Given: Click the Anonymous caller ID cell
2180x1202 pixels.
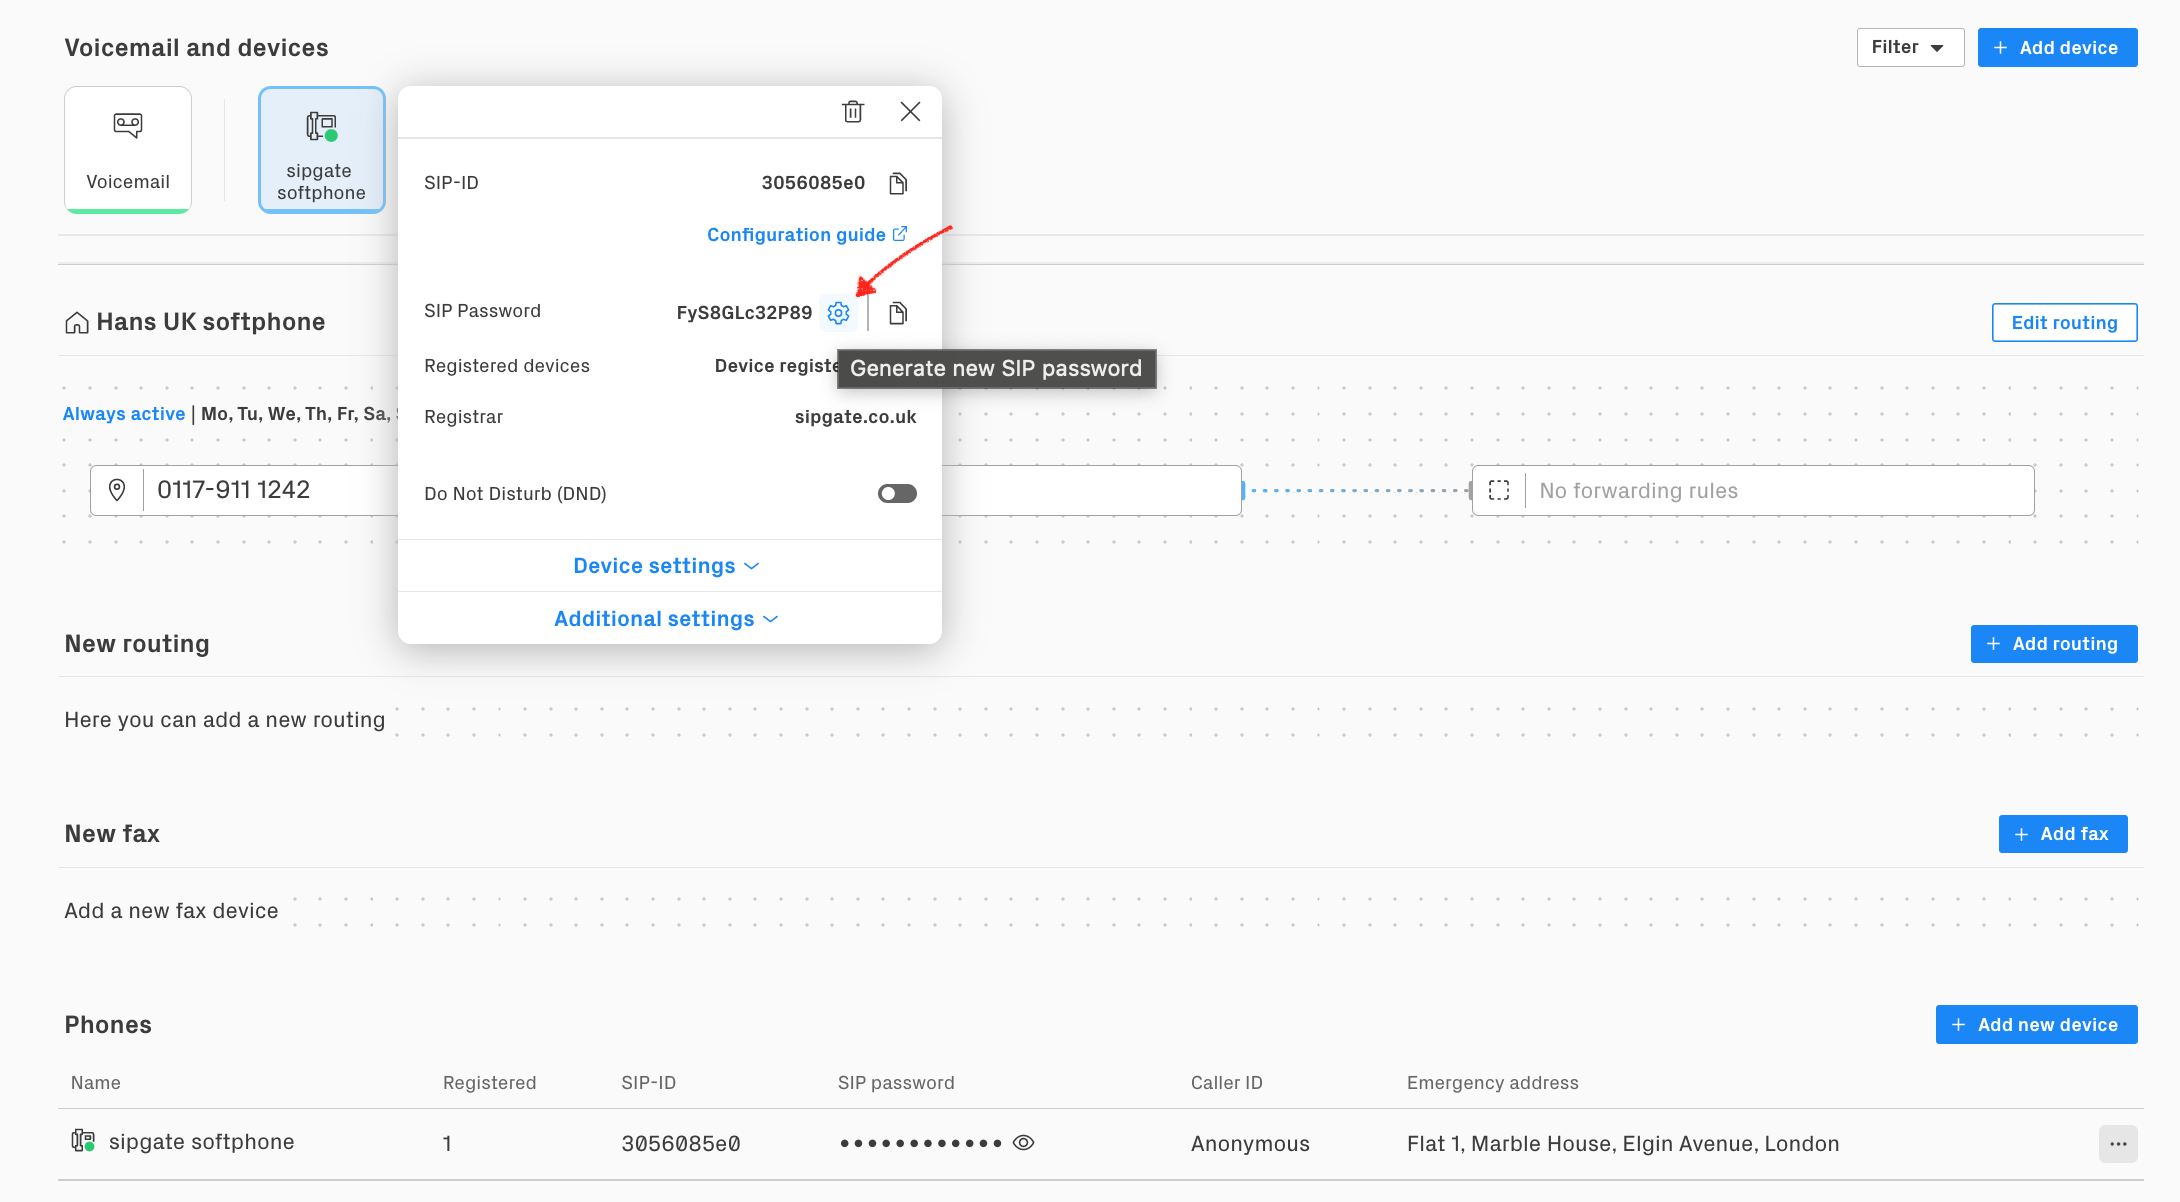Looking at the screenshot, I should click(x=1250, y=1143).
